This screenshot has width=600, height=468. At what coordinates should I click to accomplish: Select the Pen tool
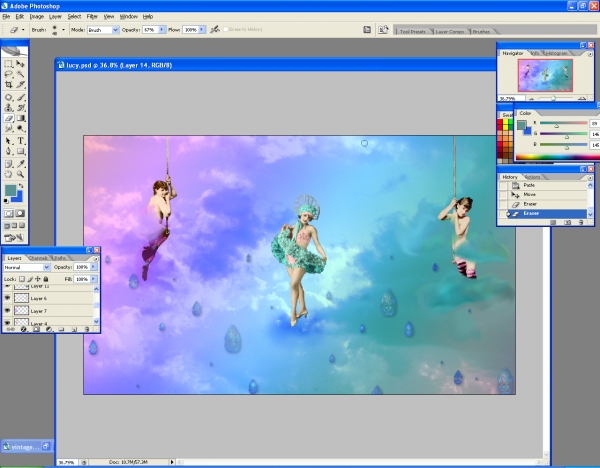pos(8,152)
